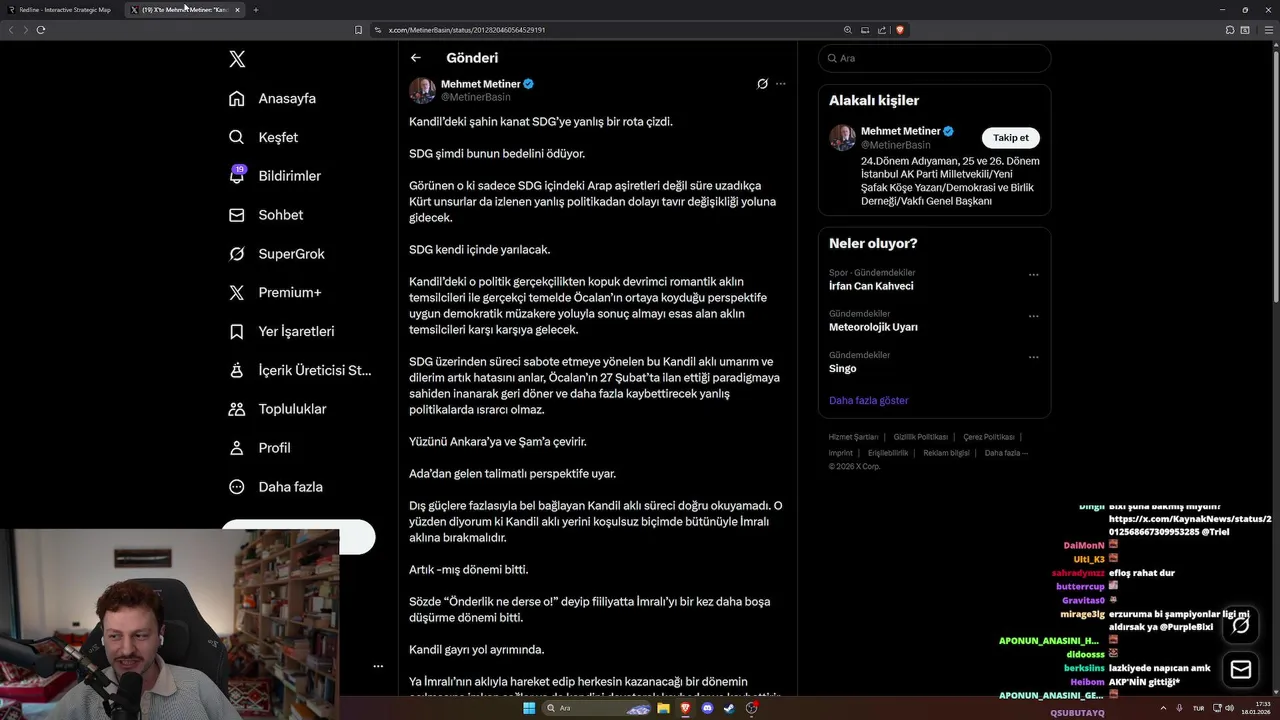
Task: Open Meteorolojik Uyarı trend
Action: (873, 327)
